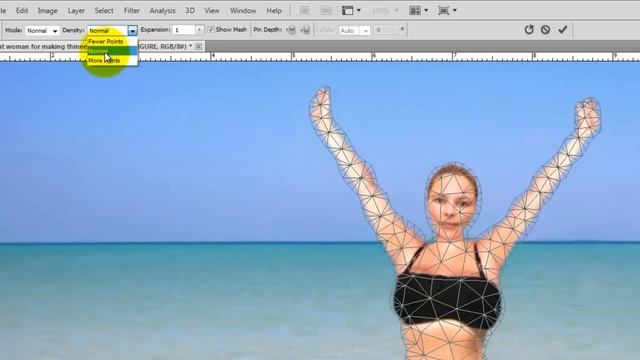Open the Layer menu
The height and width of the screenshot is (360, 640).
point(76,11)
